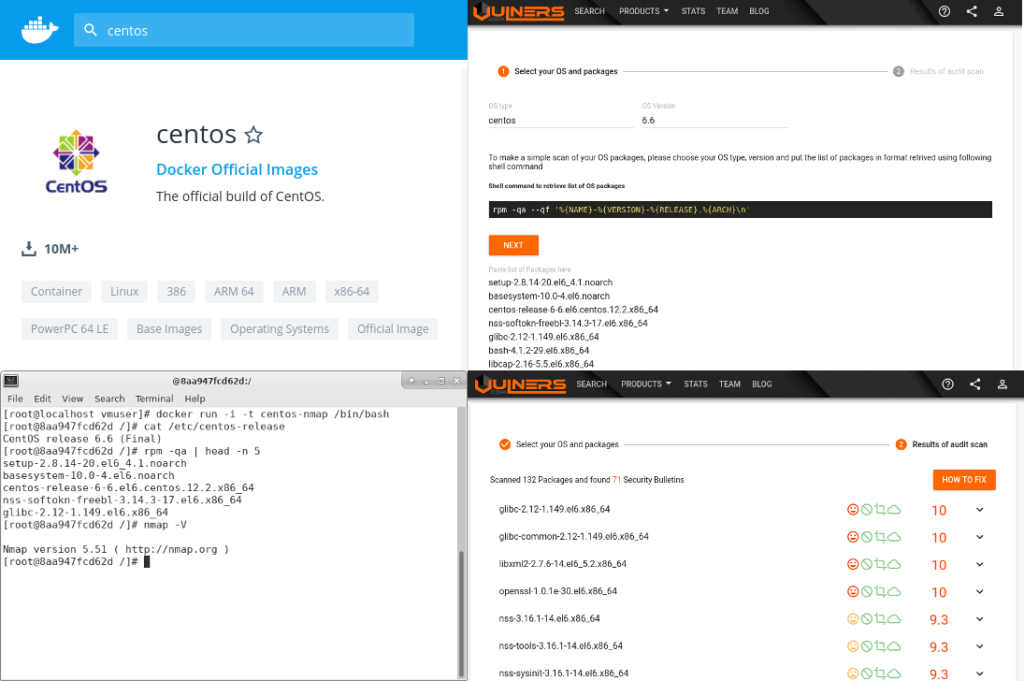Click orange sad face in nss-tools row
Viewport: 1024px width, 681px height.
pos(853,646)
